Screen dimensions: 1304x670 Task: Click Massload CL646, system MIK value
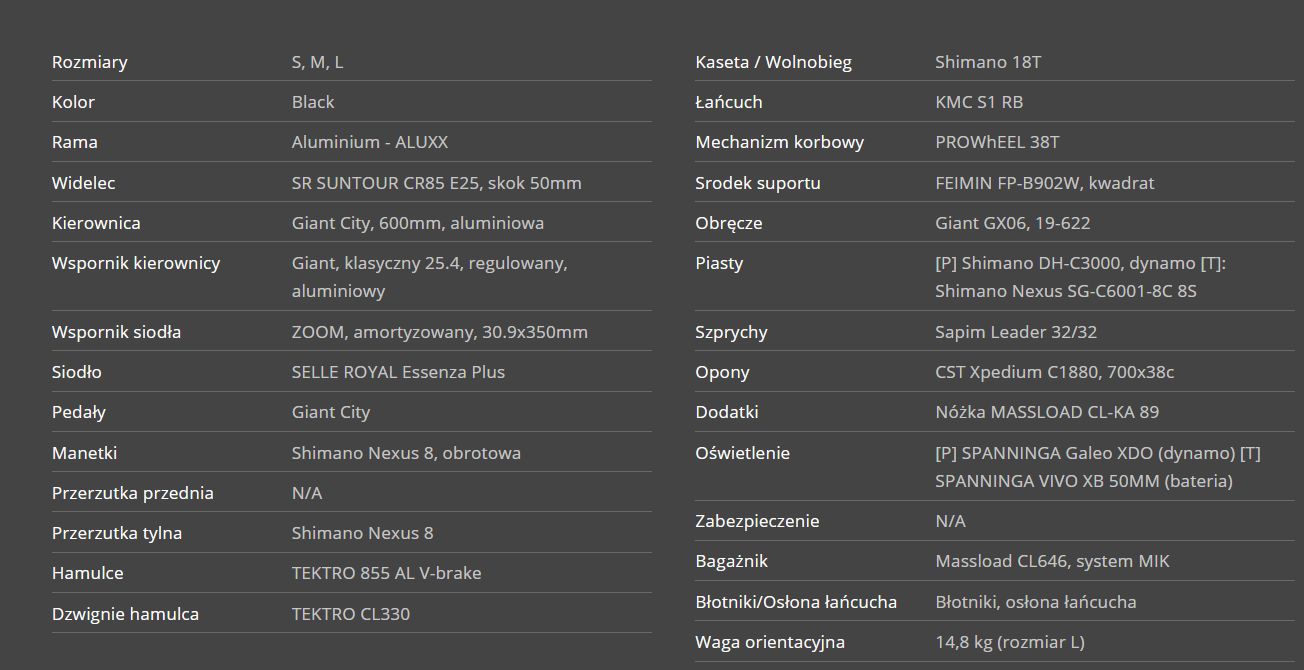1052,562
